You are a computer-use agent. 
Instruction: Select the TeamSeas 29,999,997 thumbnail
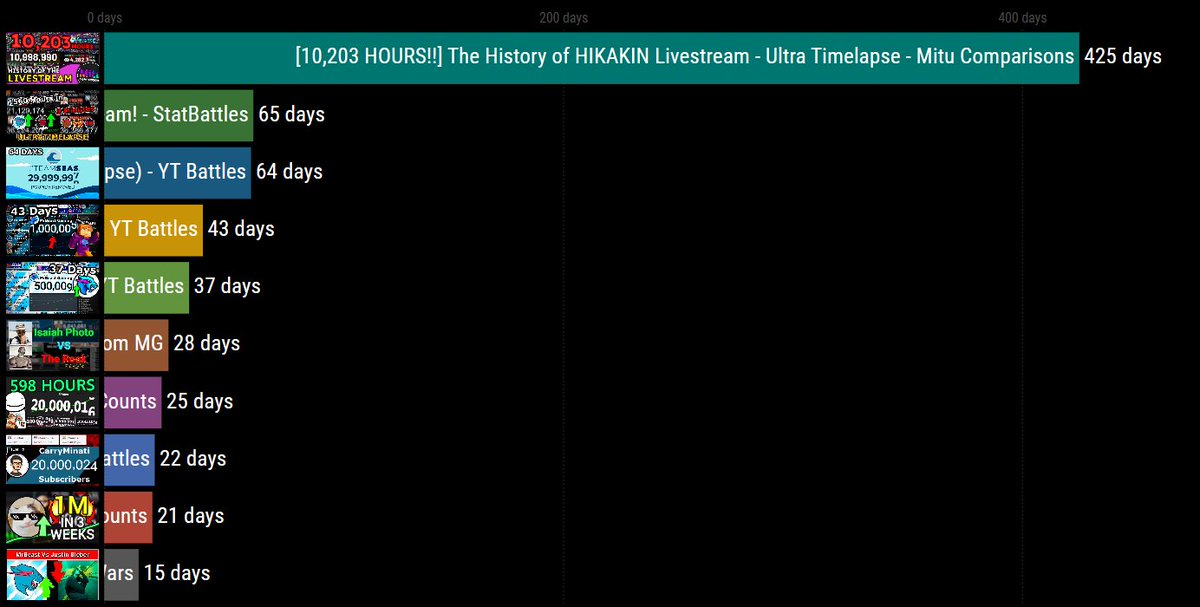tap(53, 172)
